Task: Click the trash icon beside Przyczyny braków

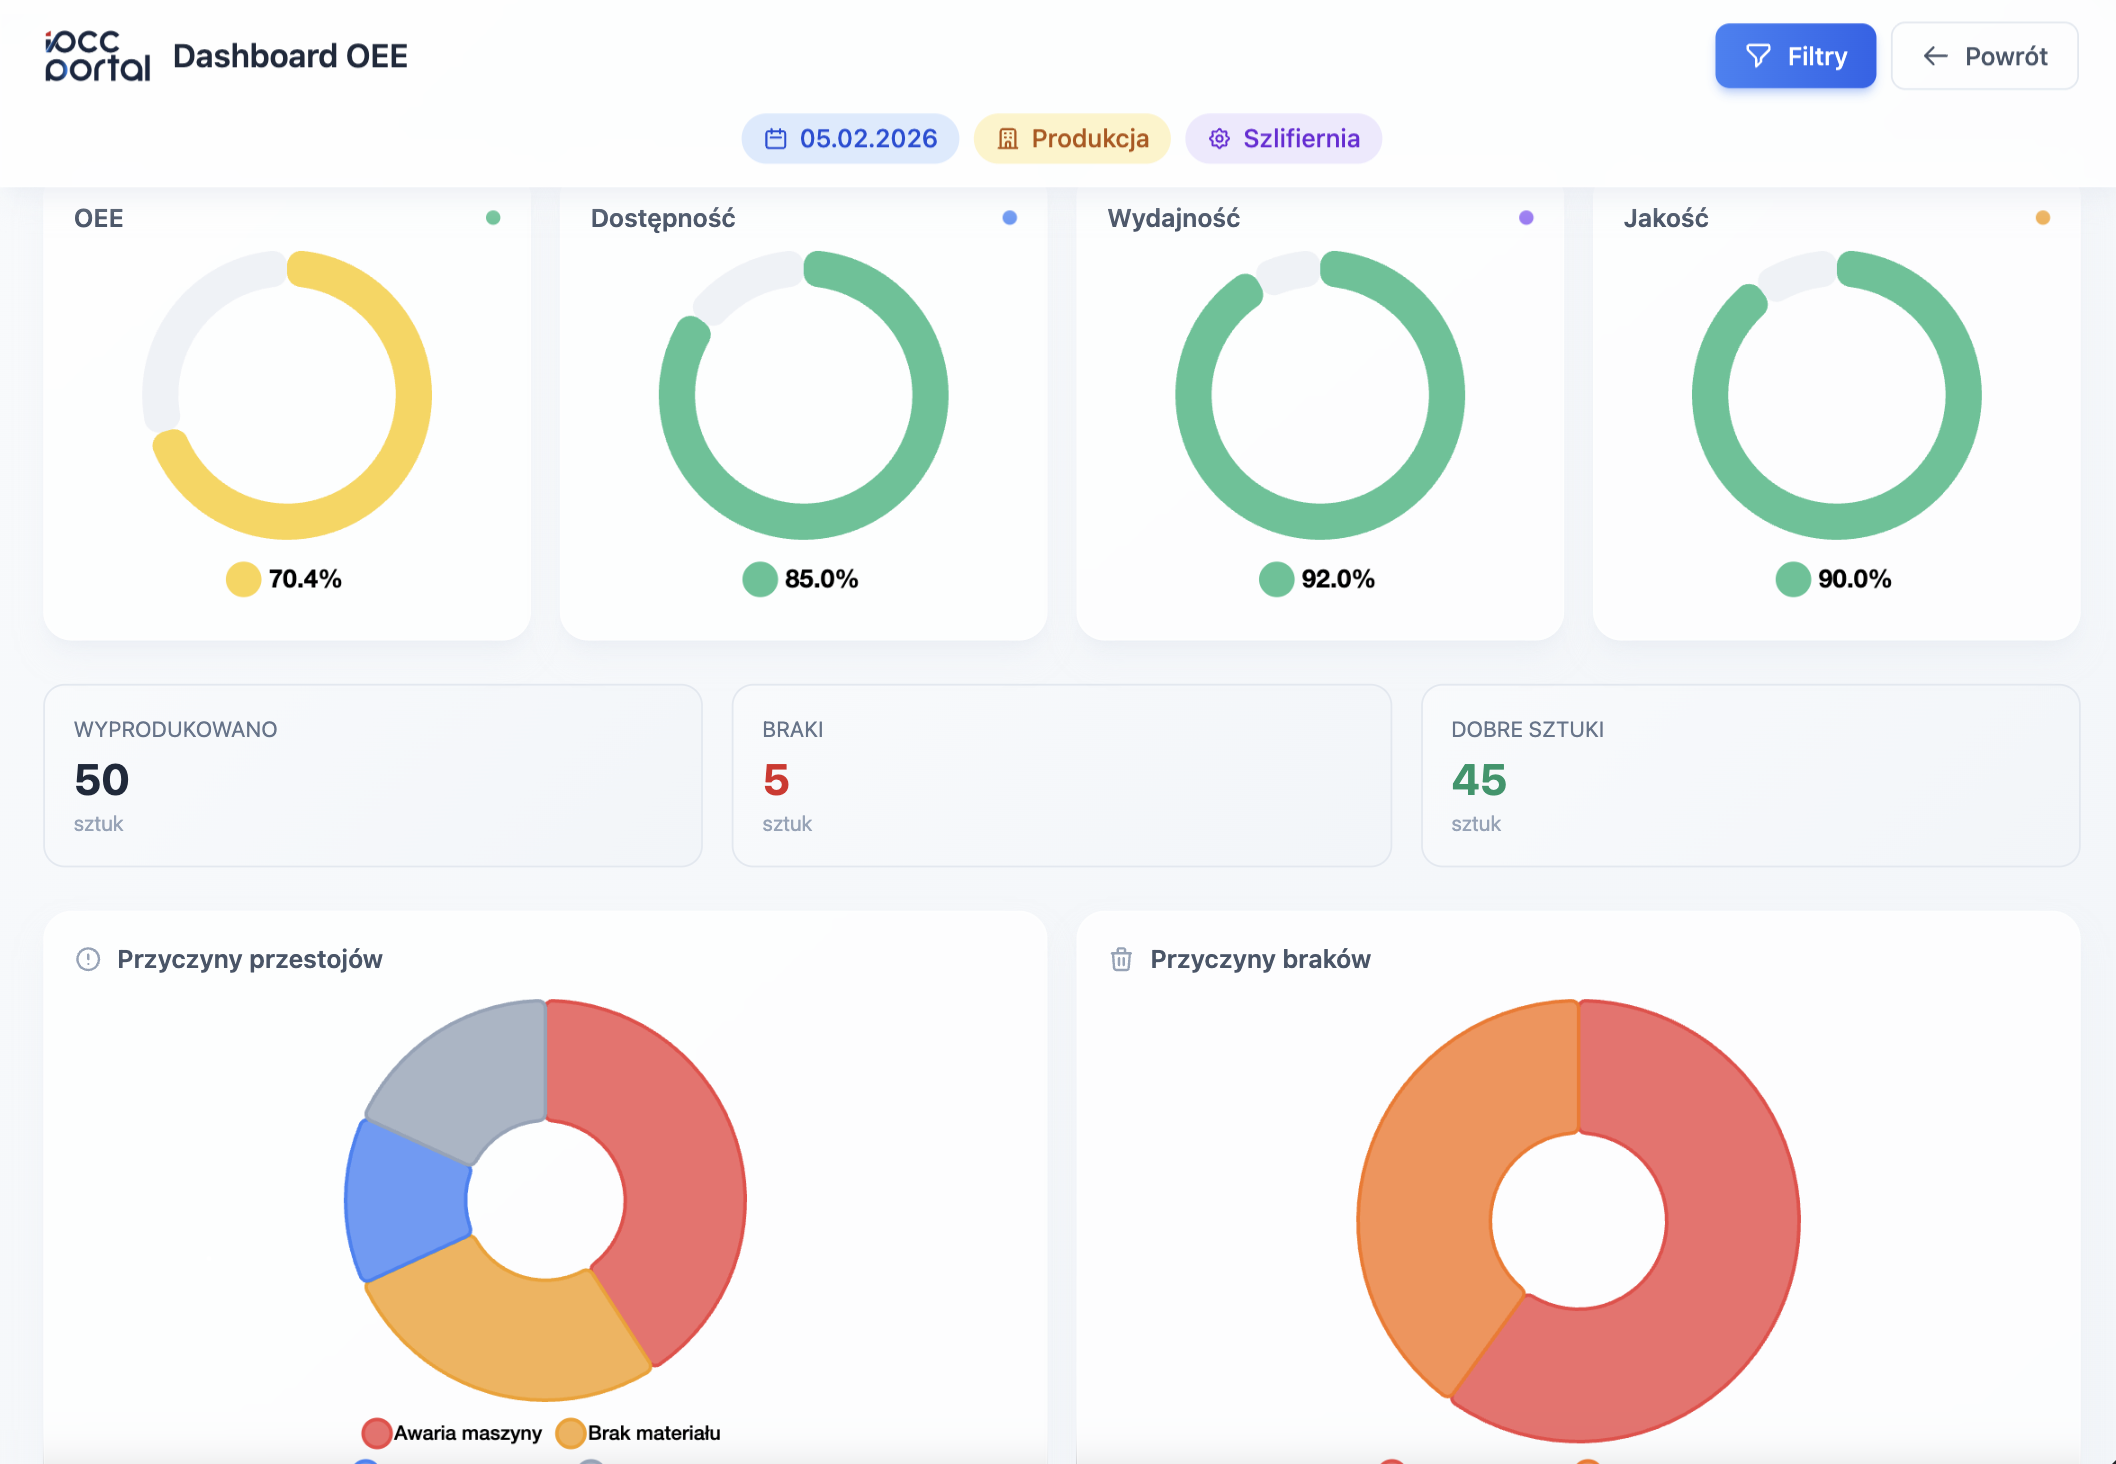Action: pyautogui.click(x=1121, y=960)
